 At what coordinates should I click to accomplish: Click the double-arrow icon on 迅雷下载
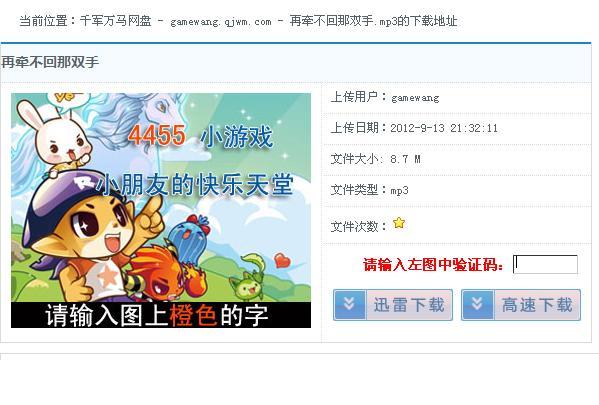[349, 305]
